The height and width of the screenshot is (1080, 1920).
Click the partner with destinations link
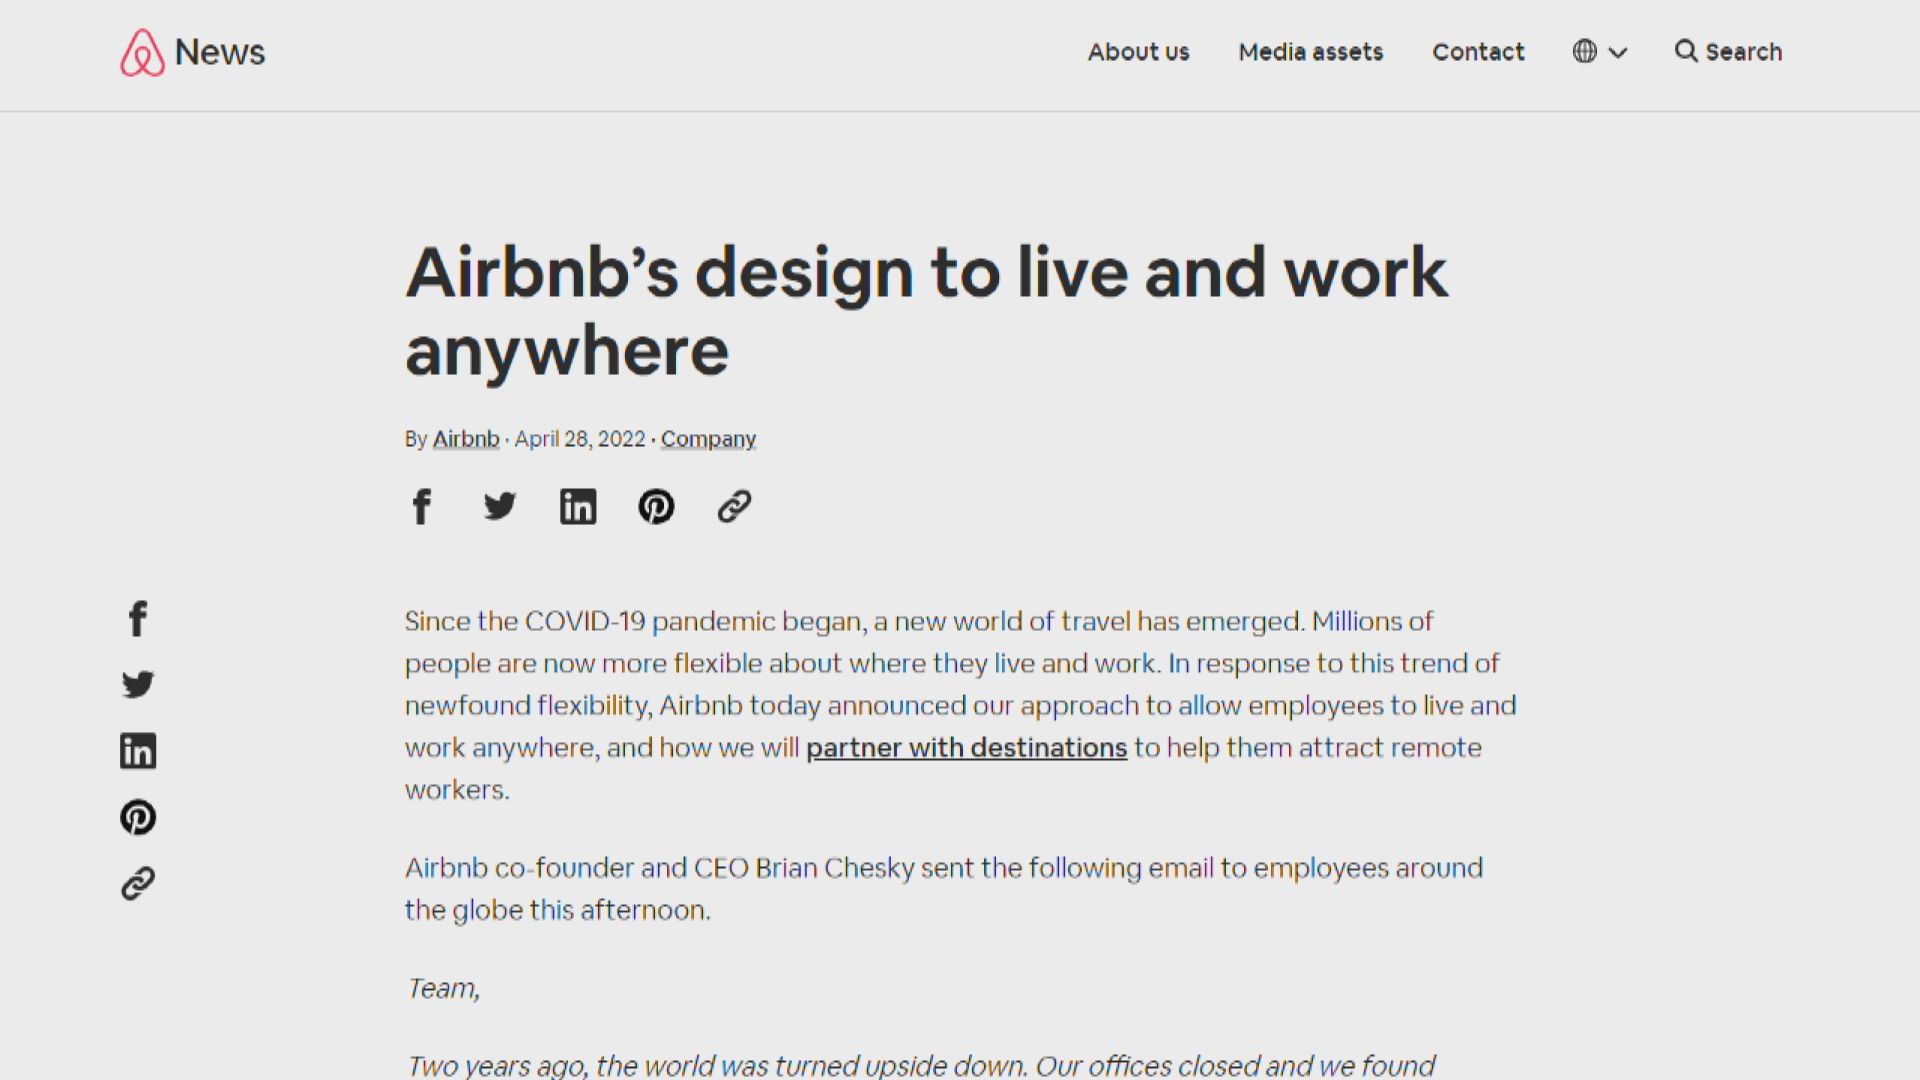pyautogui.click(x=966, y=747)
